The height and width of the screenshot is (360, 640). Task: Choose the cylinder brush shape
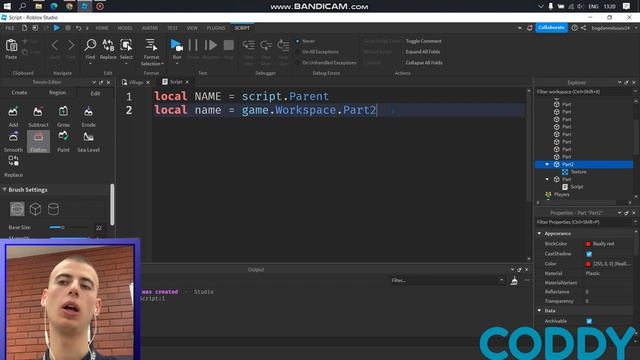click(x=53, y=209)
